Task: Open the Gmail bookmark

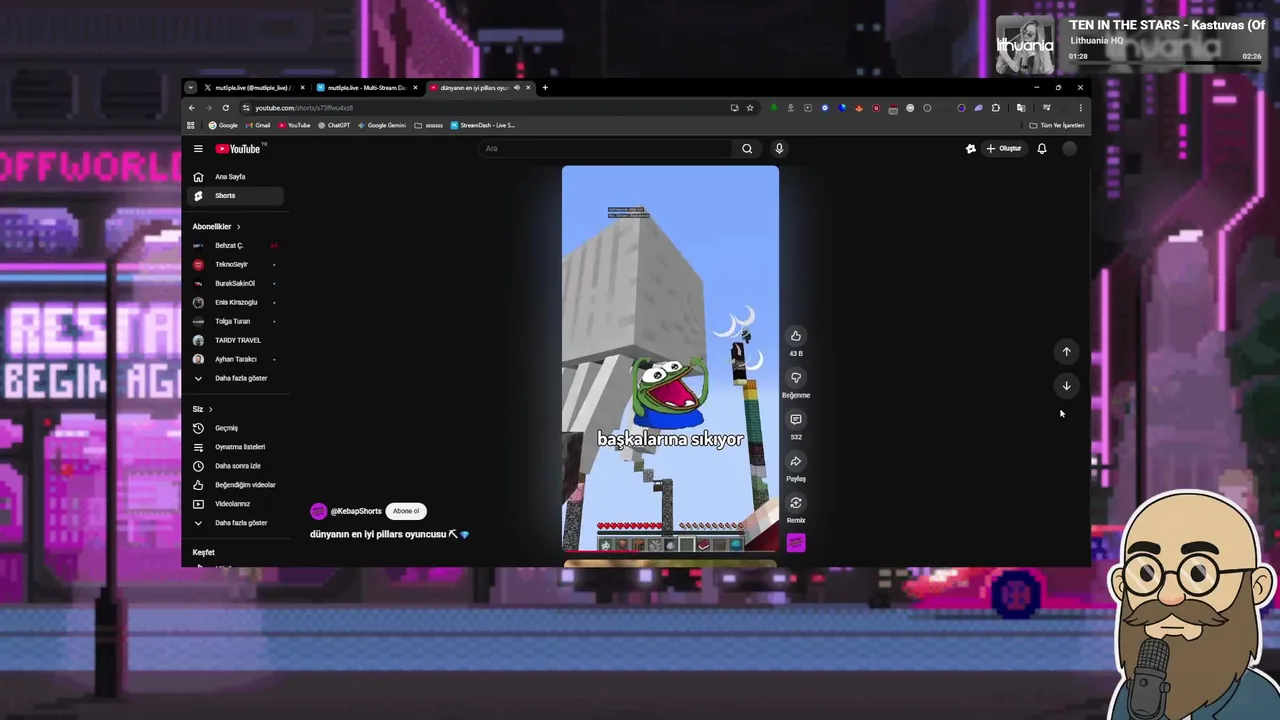Action: tap(257, 126)
